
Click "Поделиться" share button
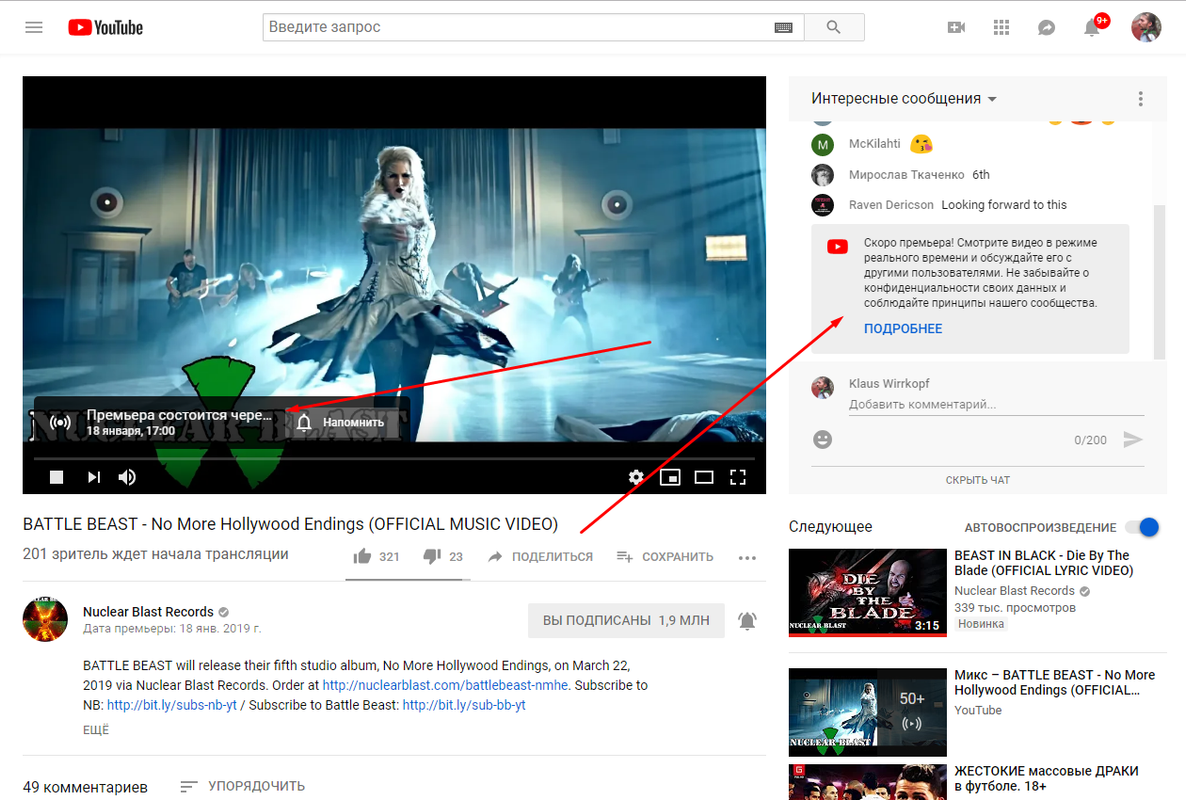[541, 557]
